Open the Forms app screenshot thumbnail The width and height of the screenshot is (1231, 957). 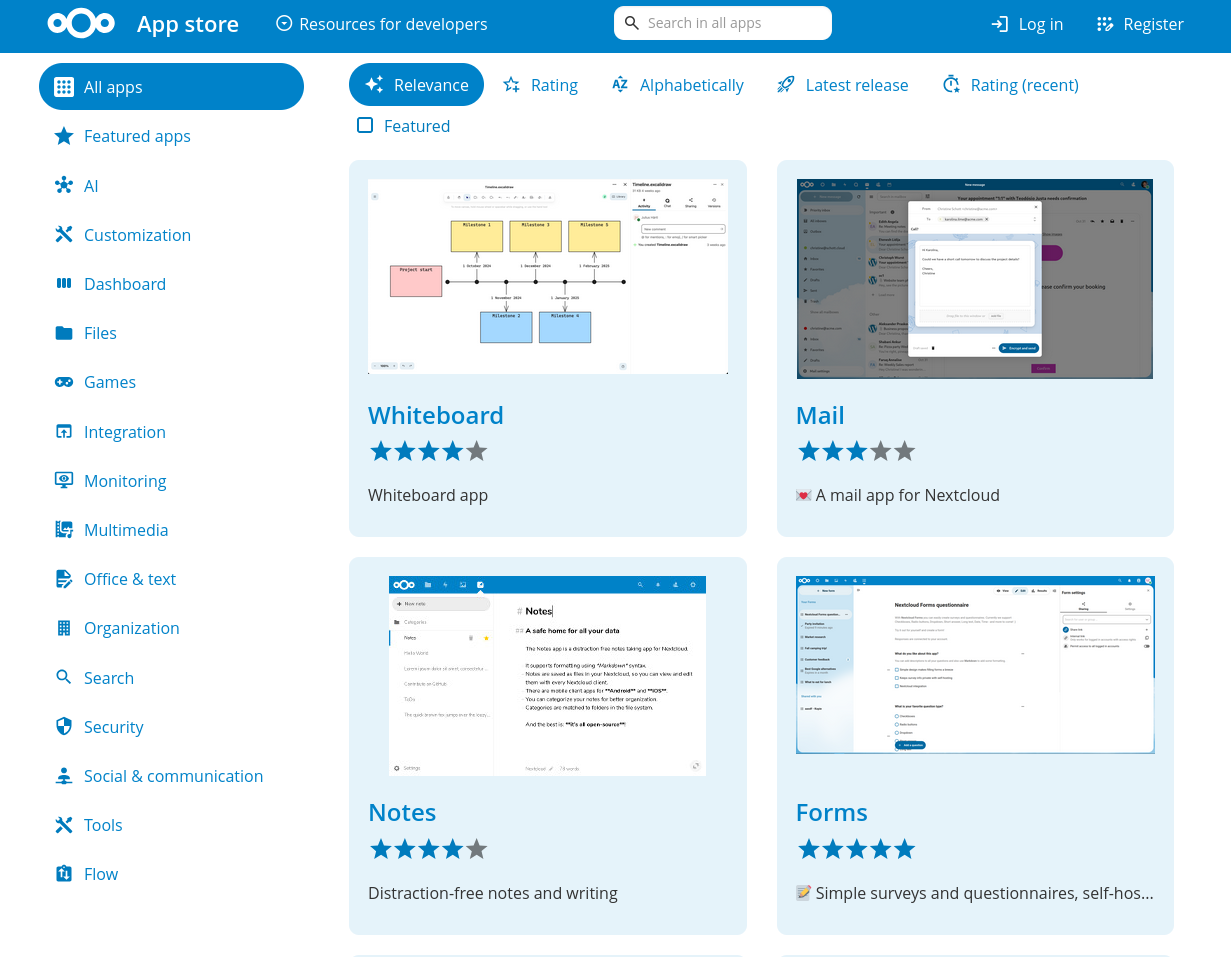point(974,665)
